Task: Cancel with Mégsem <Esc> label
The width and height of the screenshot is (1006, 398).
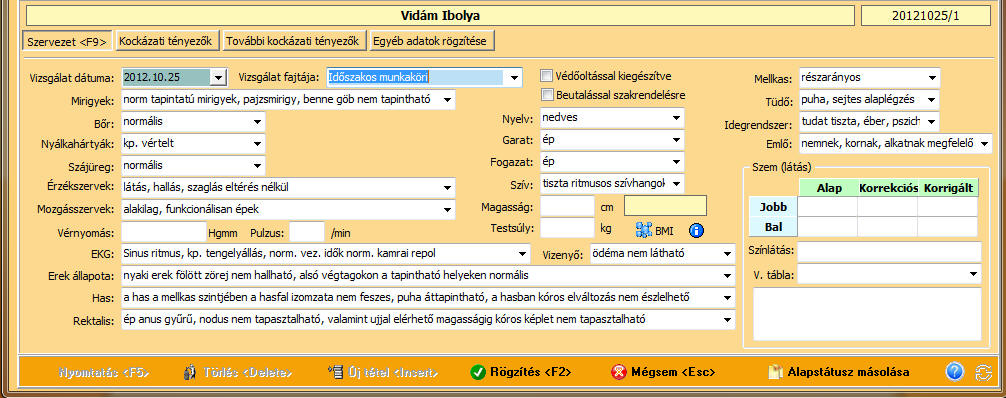Action: pyautogui.click(x=673, y=372)
